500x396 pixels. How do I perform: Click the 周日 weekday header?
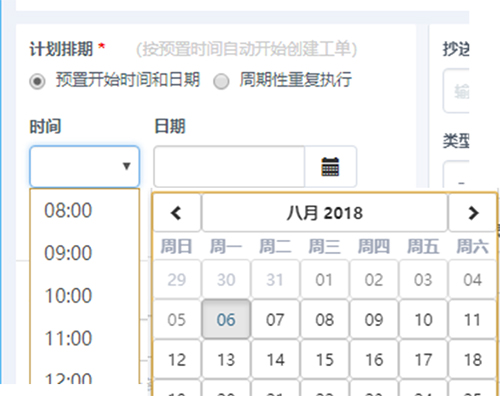point(176,247)
